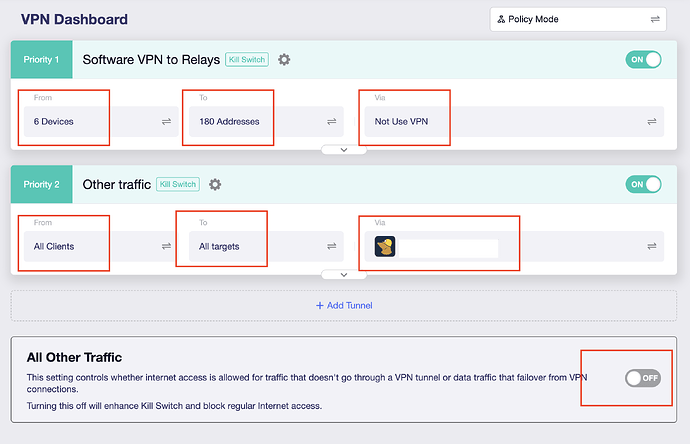
Task: Select the Priority 2 label tab
Action: click(x=41, y=185)
